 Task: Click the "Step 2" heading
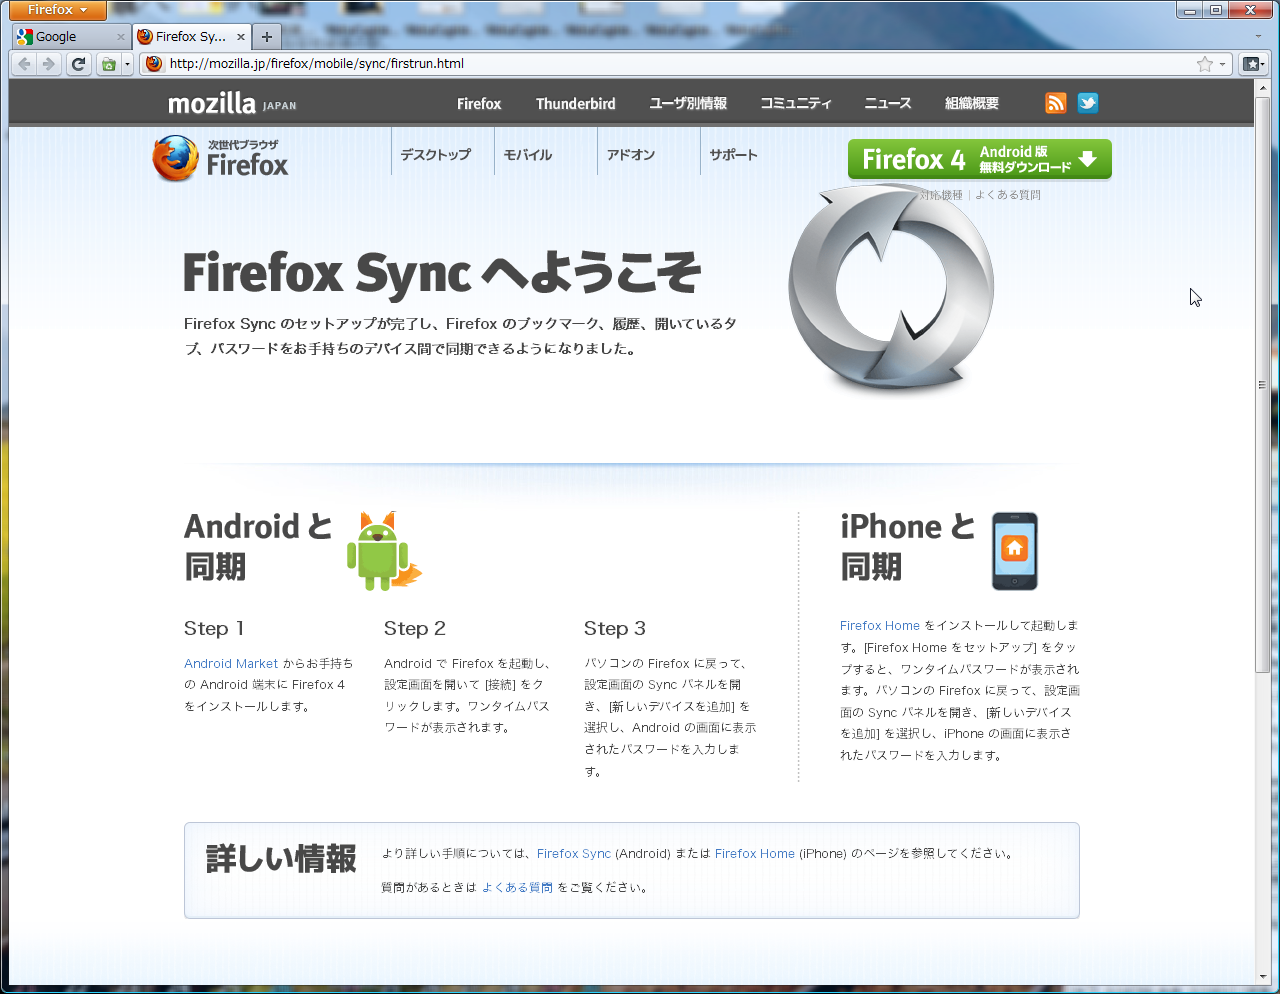tap(415, 629)
